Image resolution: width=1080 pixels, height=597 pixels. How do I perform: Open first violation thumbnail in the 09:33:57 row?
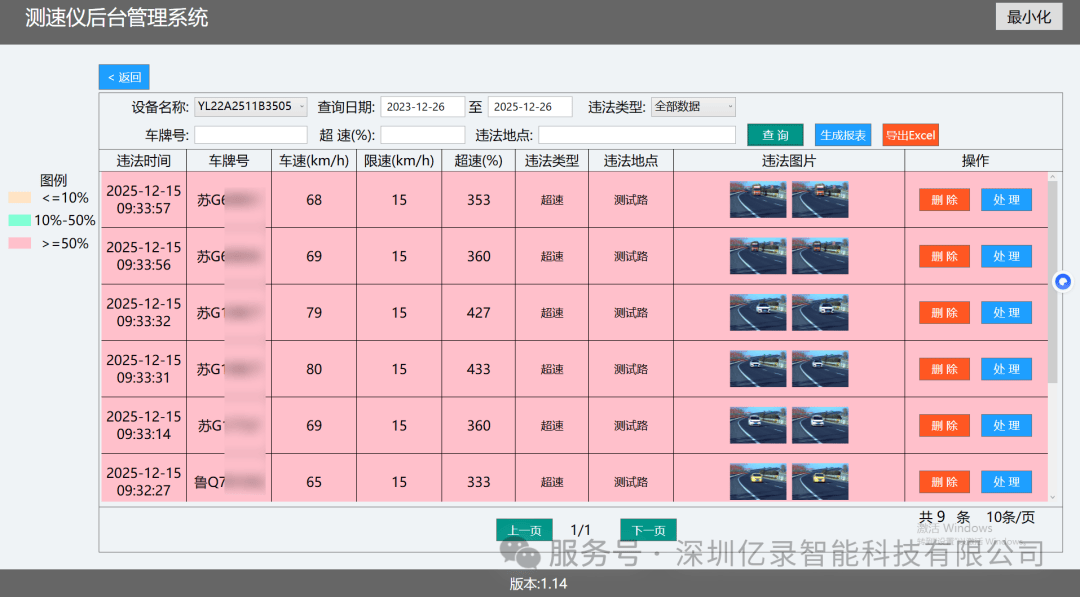tap(757, 199)
